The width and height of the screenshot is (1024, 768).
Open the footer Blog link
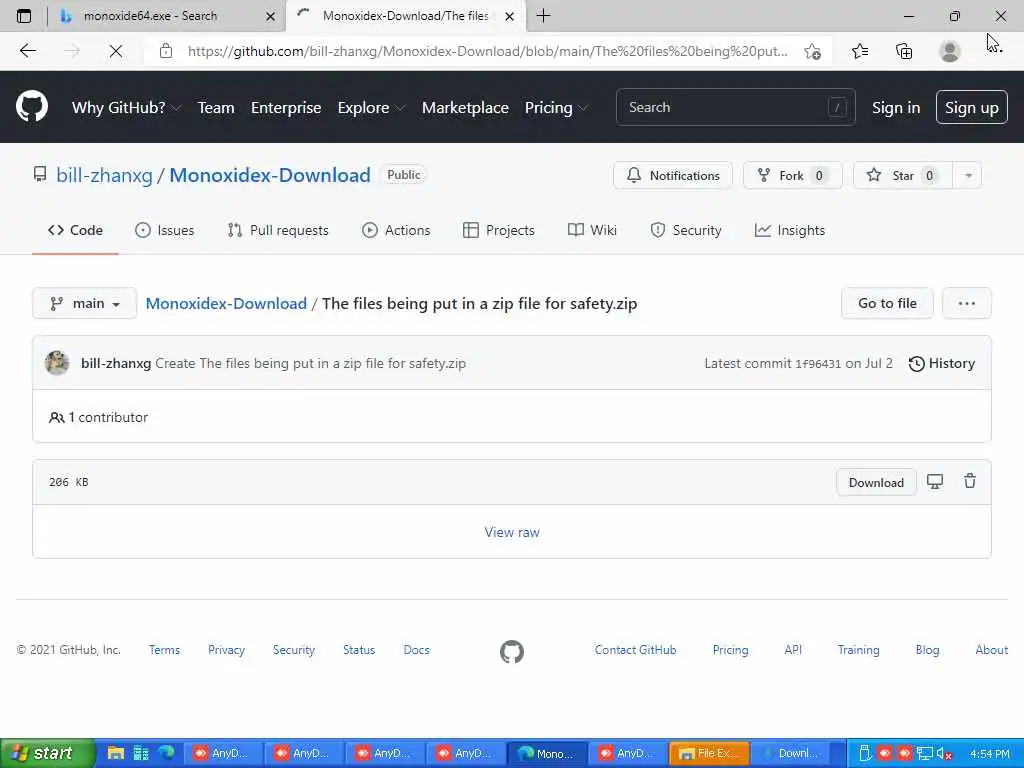coord(927,650)
